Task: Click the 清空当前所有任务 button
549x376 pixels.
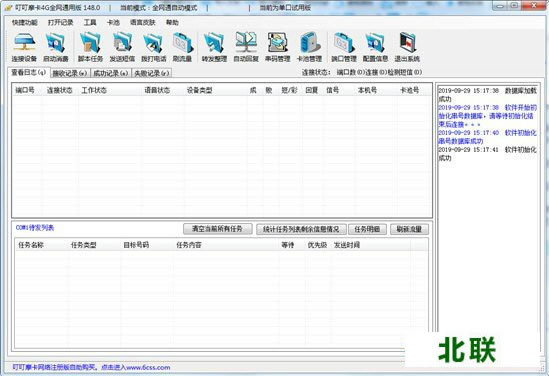Action: (217, 229)
